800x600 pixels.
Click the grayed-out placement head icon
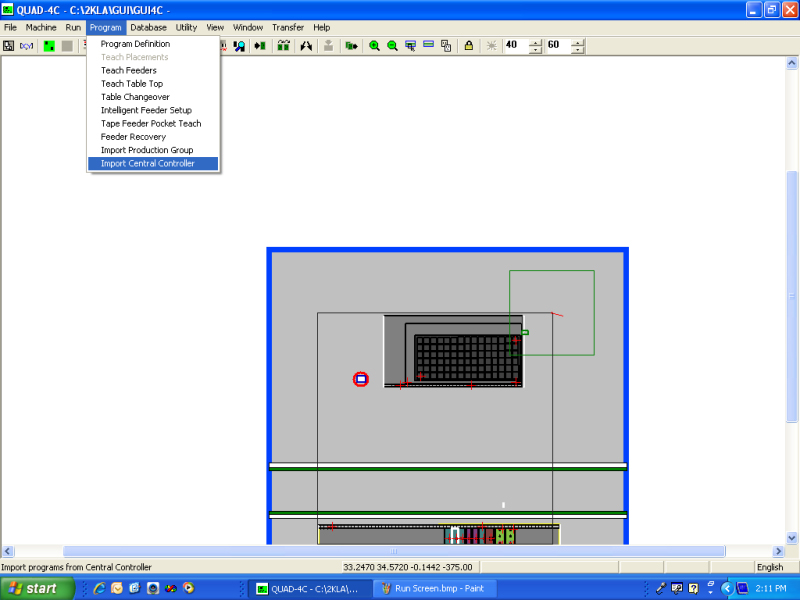pyautogui.click(x=329, y=46)
